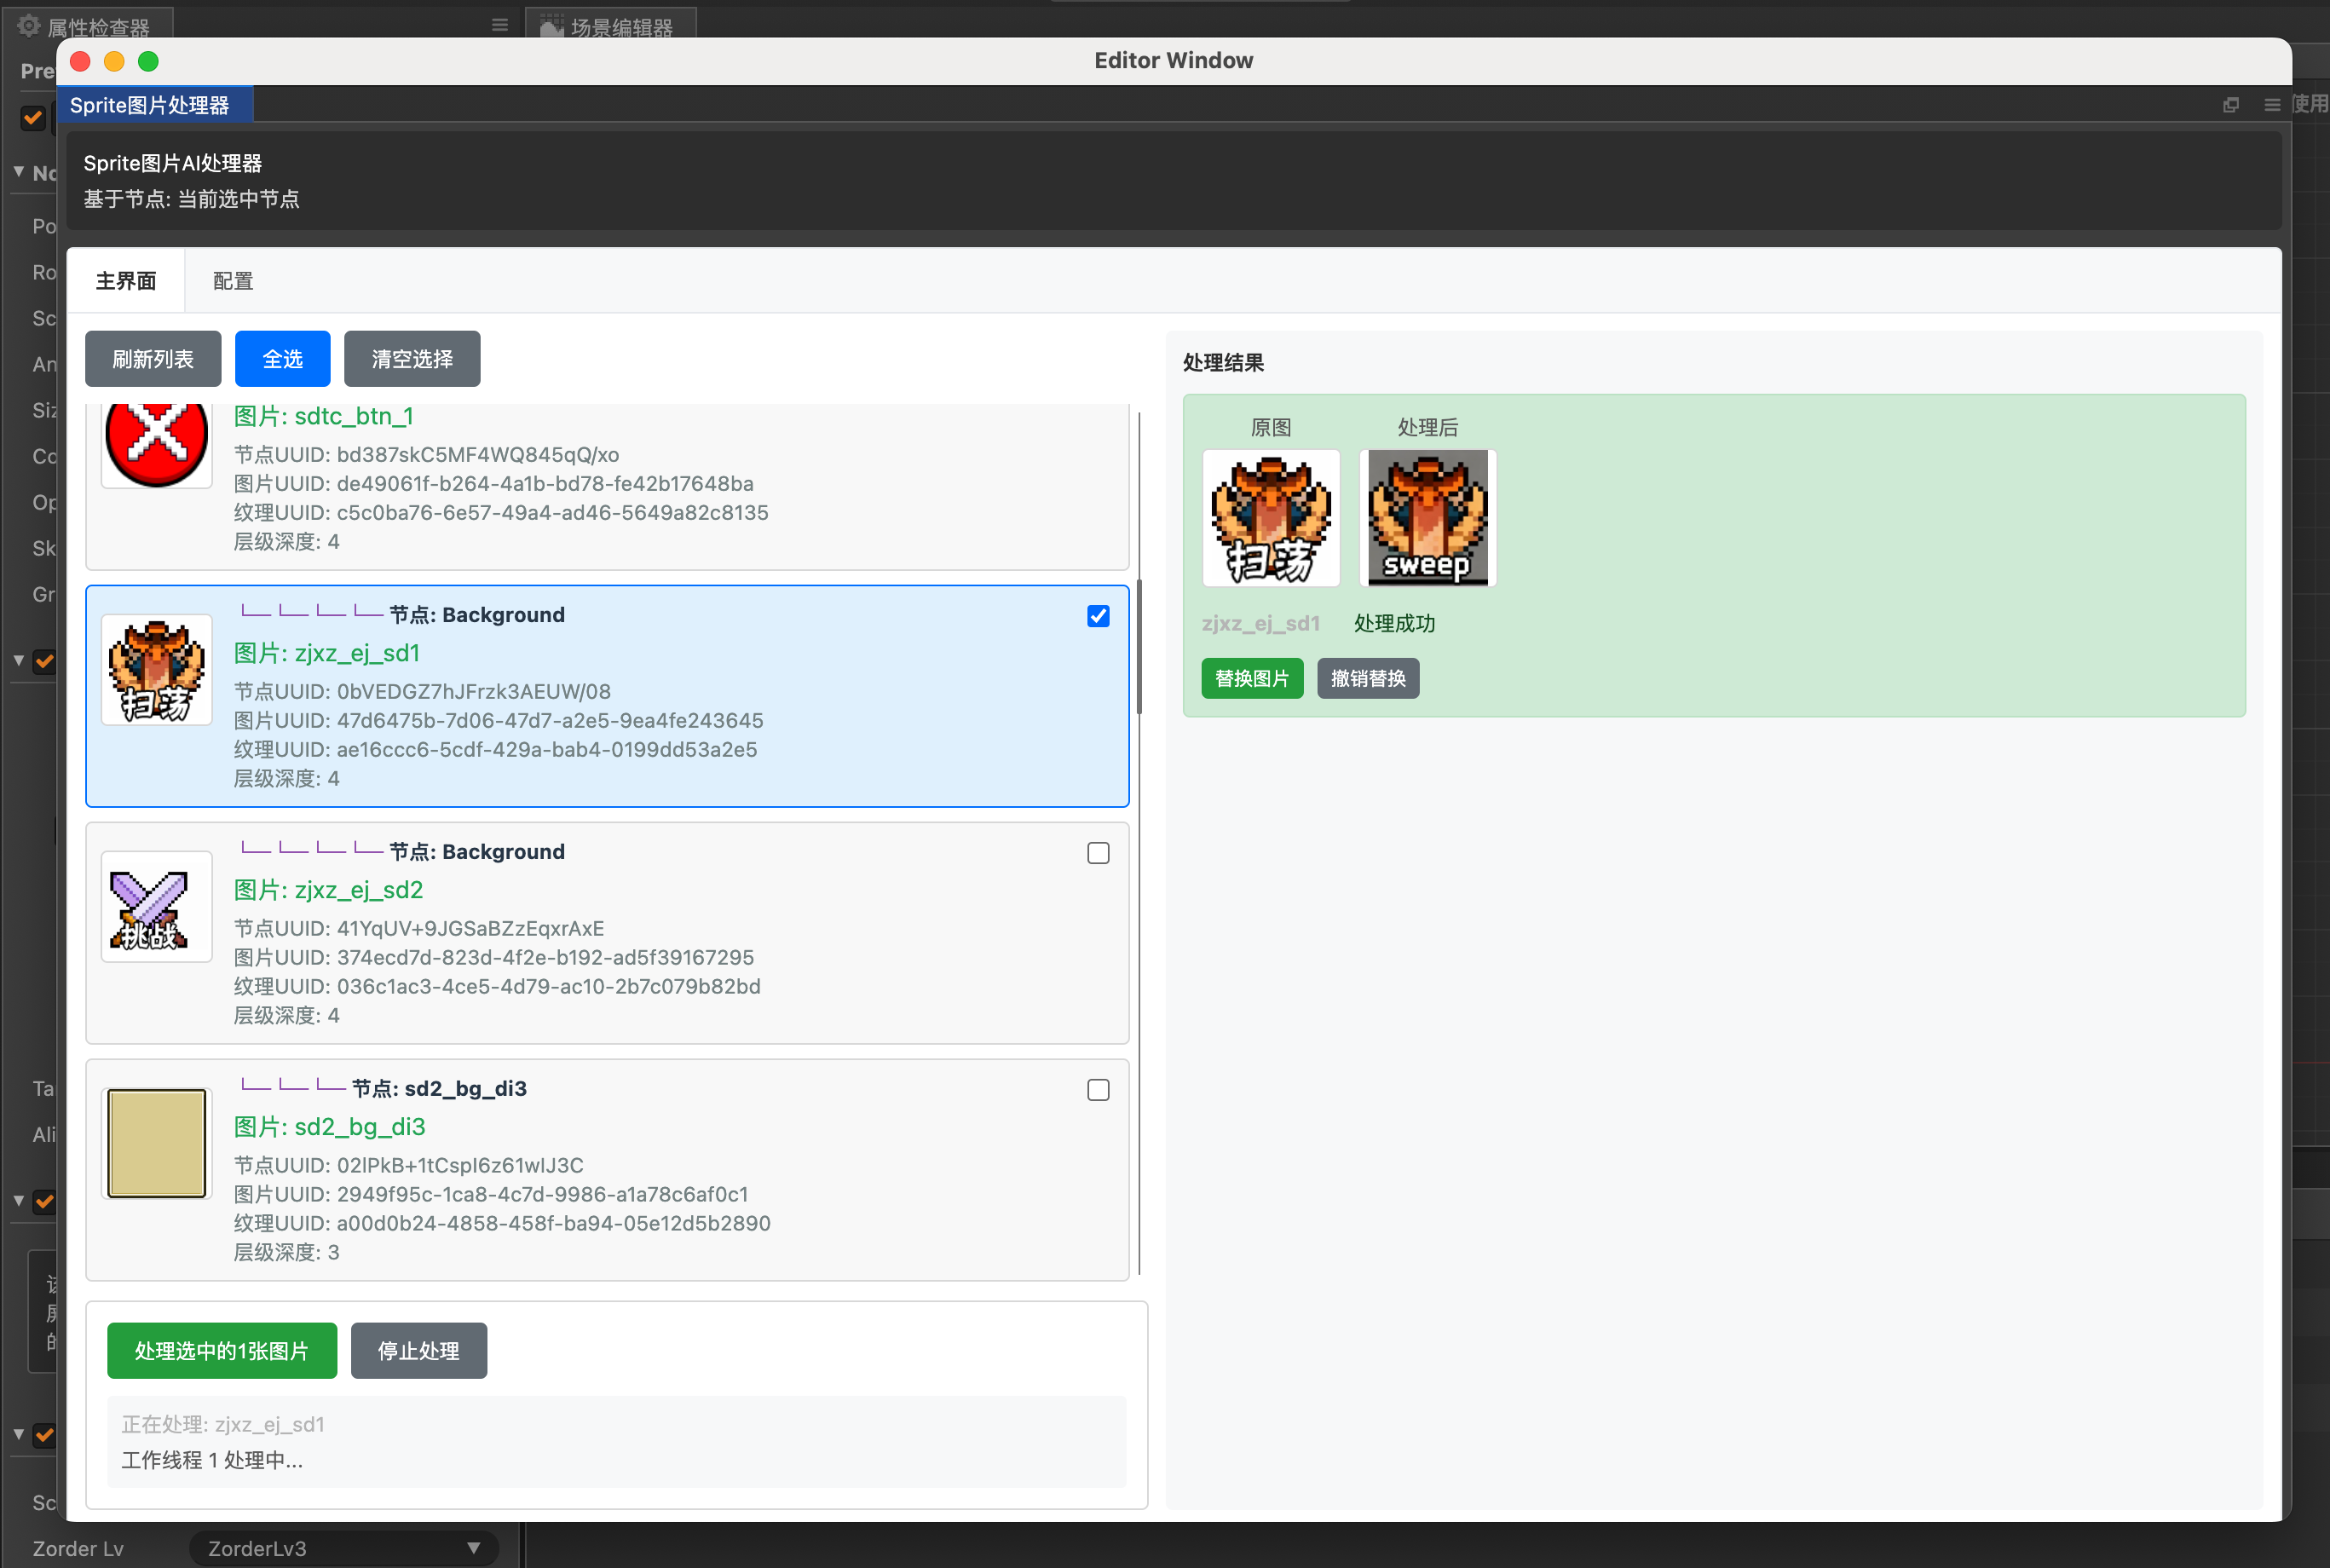Switch to the 配置 tab

pyautogui.click(x=233, y=281)
